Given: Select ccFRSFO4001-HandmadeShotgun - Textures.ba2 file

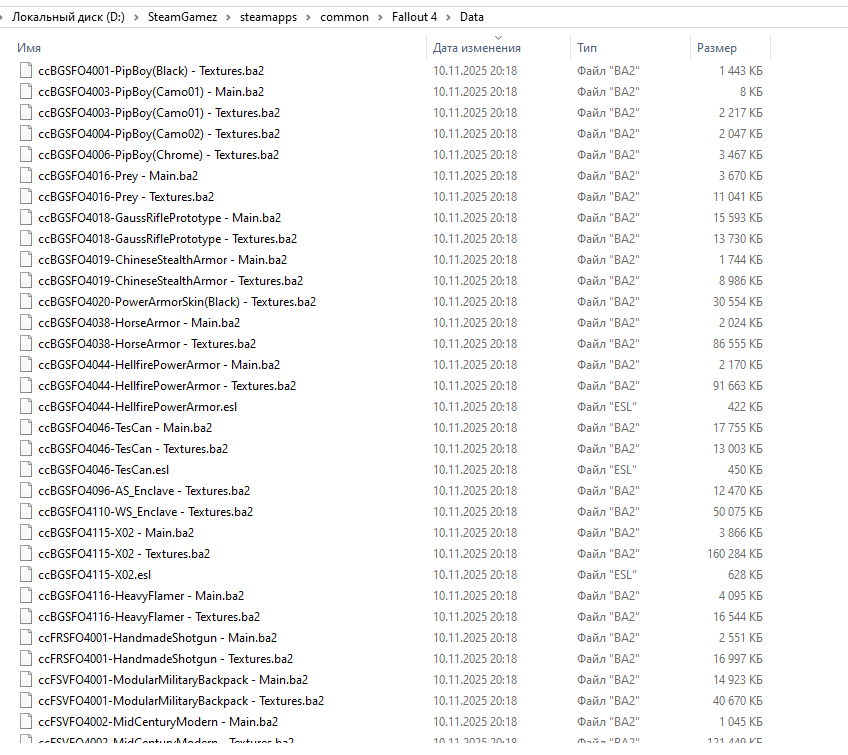Looking at the screenshot, I should point(165,659).
